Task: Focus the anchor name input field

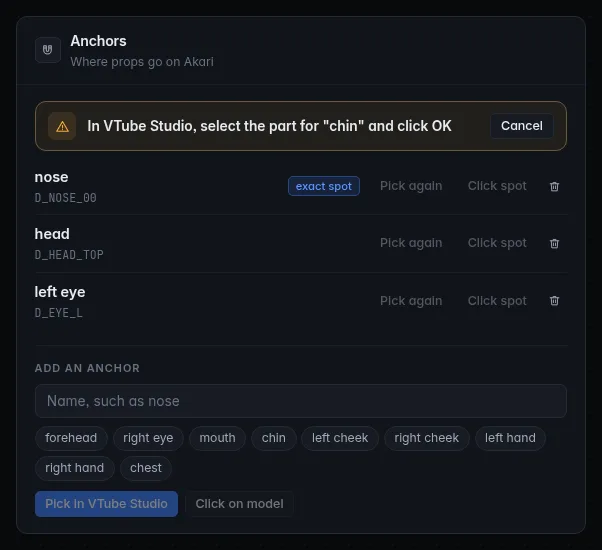Action: [301, 401]
